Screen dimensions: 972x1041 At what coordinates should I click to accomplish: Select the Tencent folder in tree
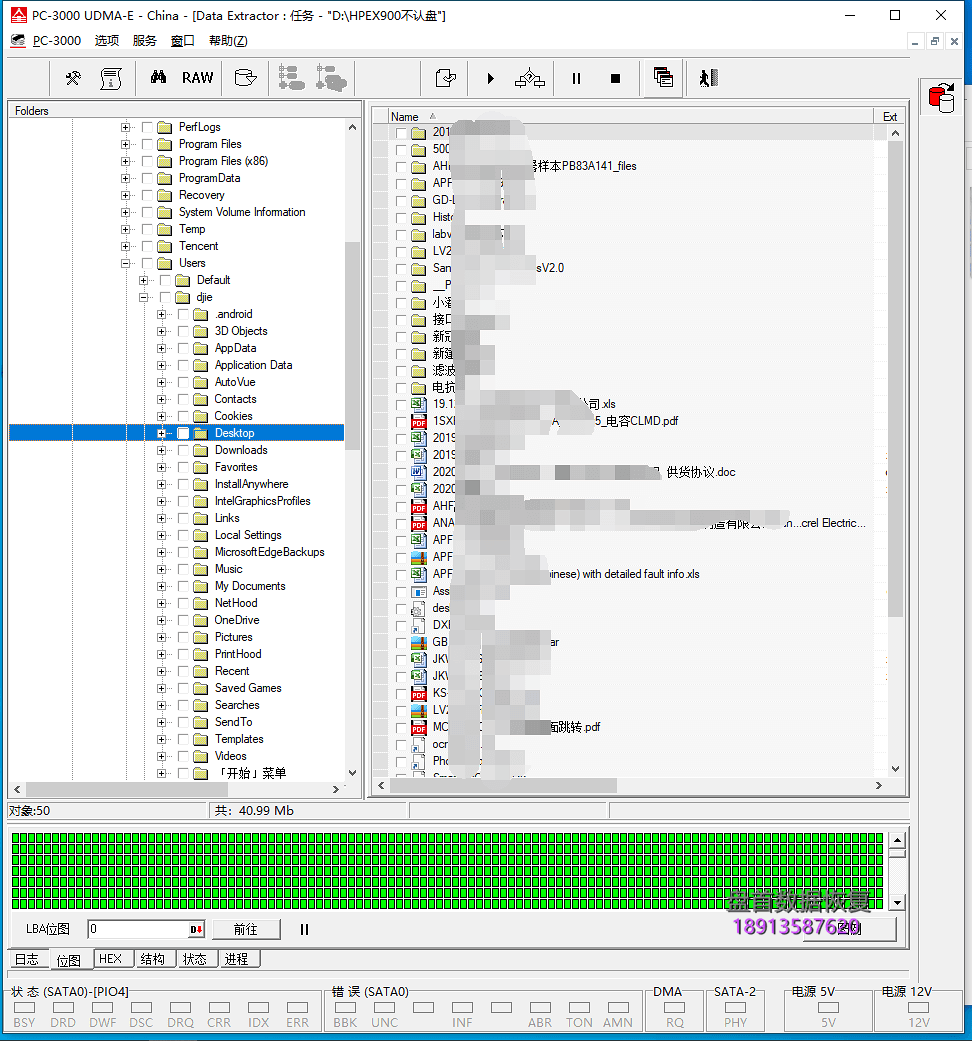[199, 246]
